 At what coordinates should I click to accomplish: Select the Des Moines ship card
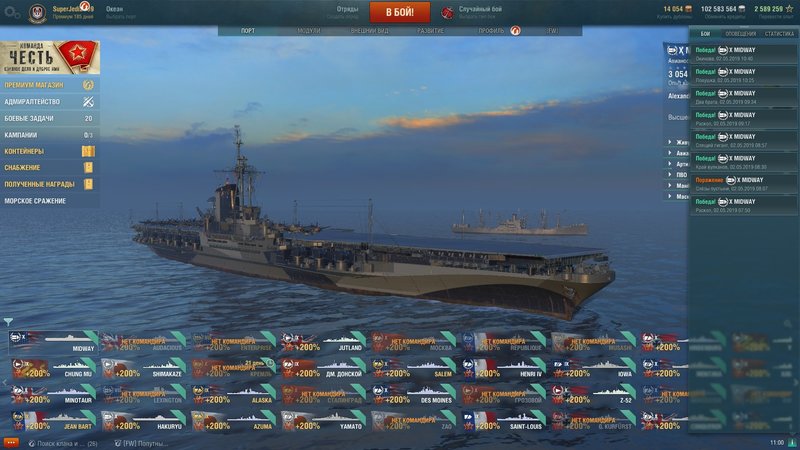tap(413, 395)
